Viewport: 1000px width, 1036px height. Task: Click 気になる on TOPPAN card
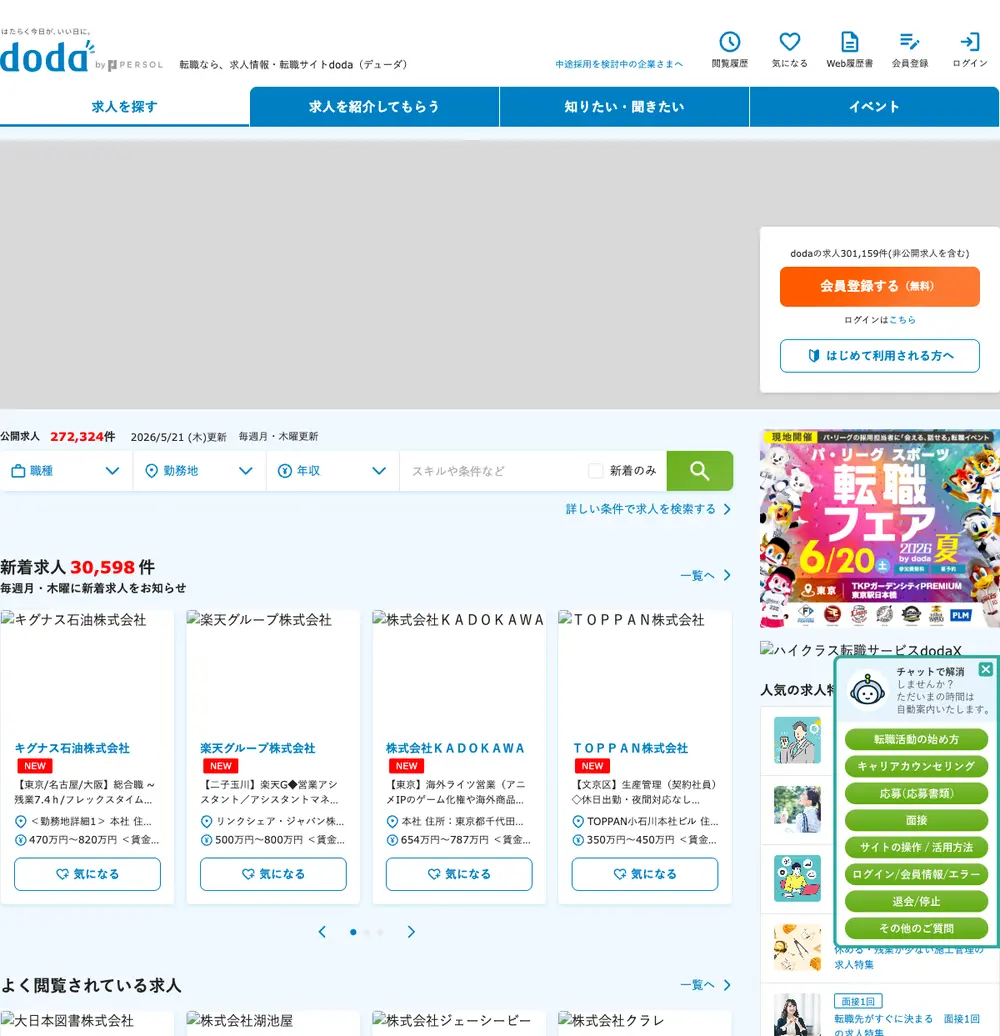coord(645,874)
